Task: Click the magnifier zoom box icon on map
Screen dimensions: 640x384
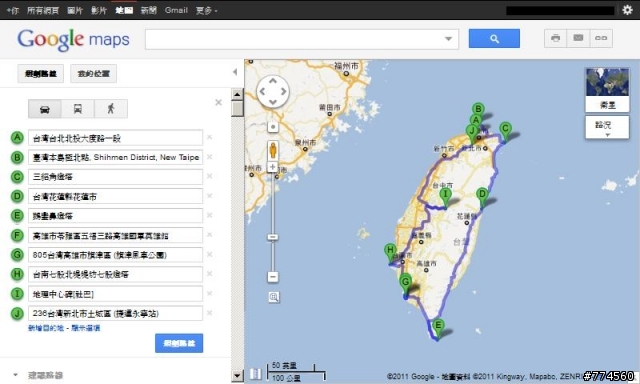Action: 273,297
